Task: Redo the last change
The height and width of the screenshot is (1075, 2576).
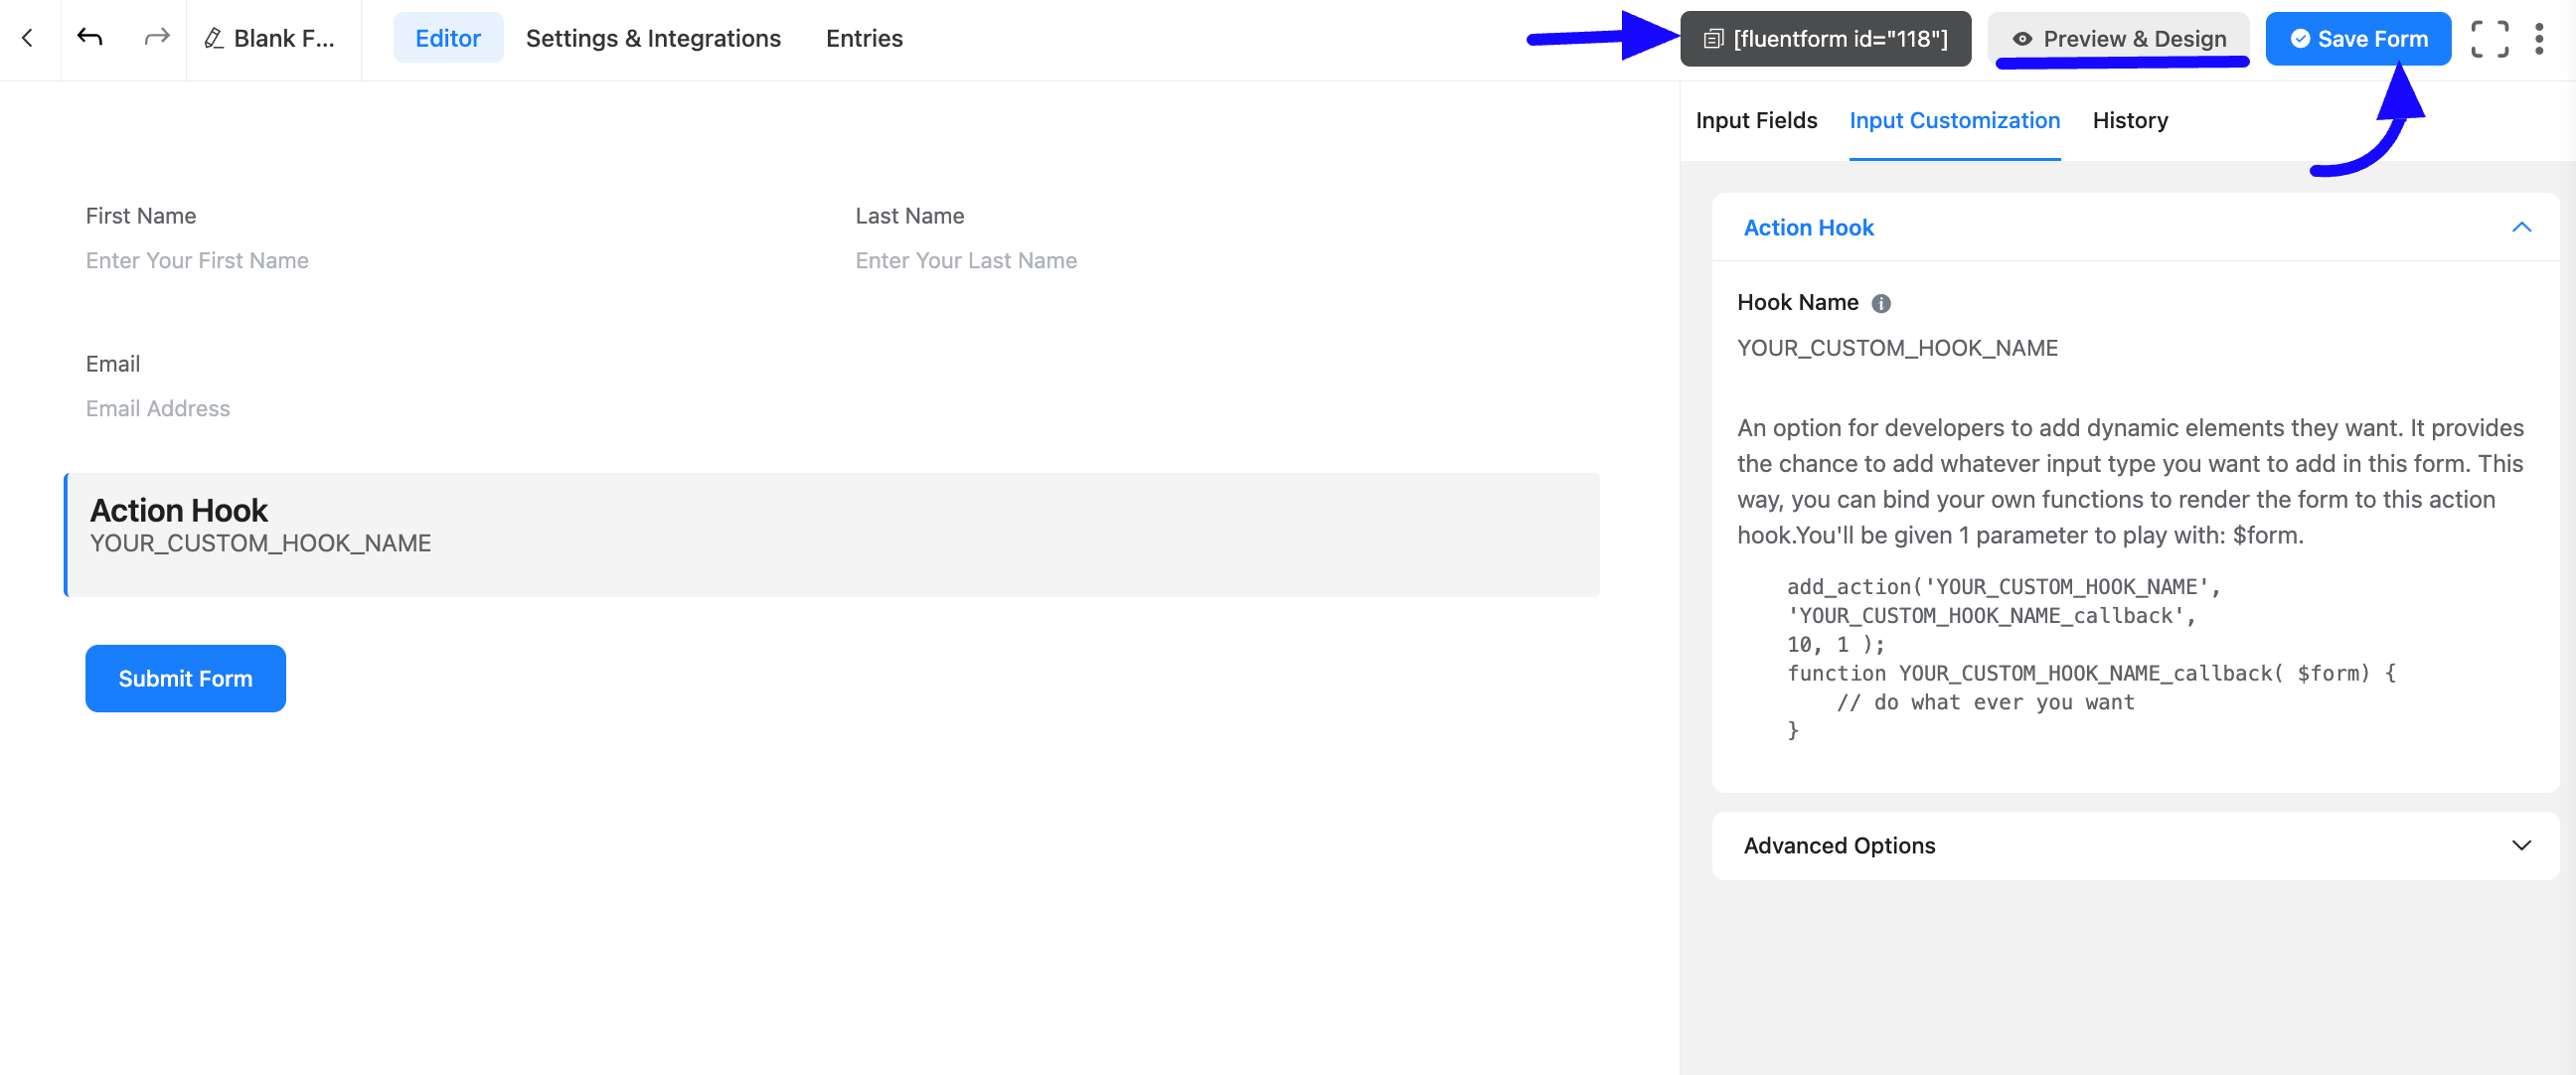Action: 157,38
